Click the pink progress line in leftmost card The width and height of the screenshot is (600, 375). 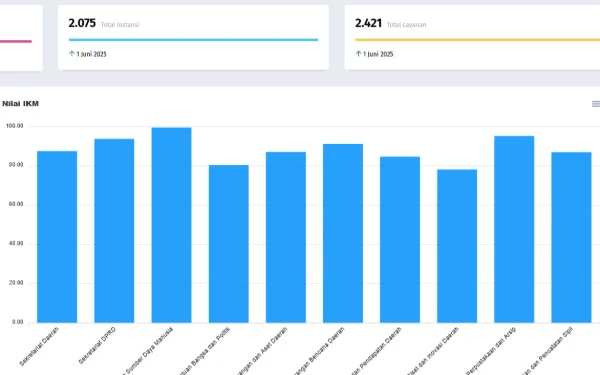coord(16,41)
